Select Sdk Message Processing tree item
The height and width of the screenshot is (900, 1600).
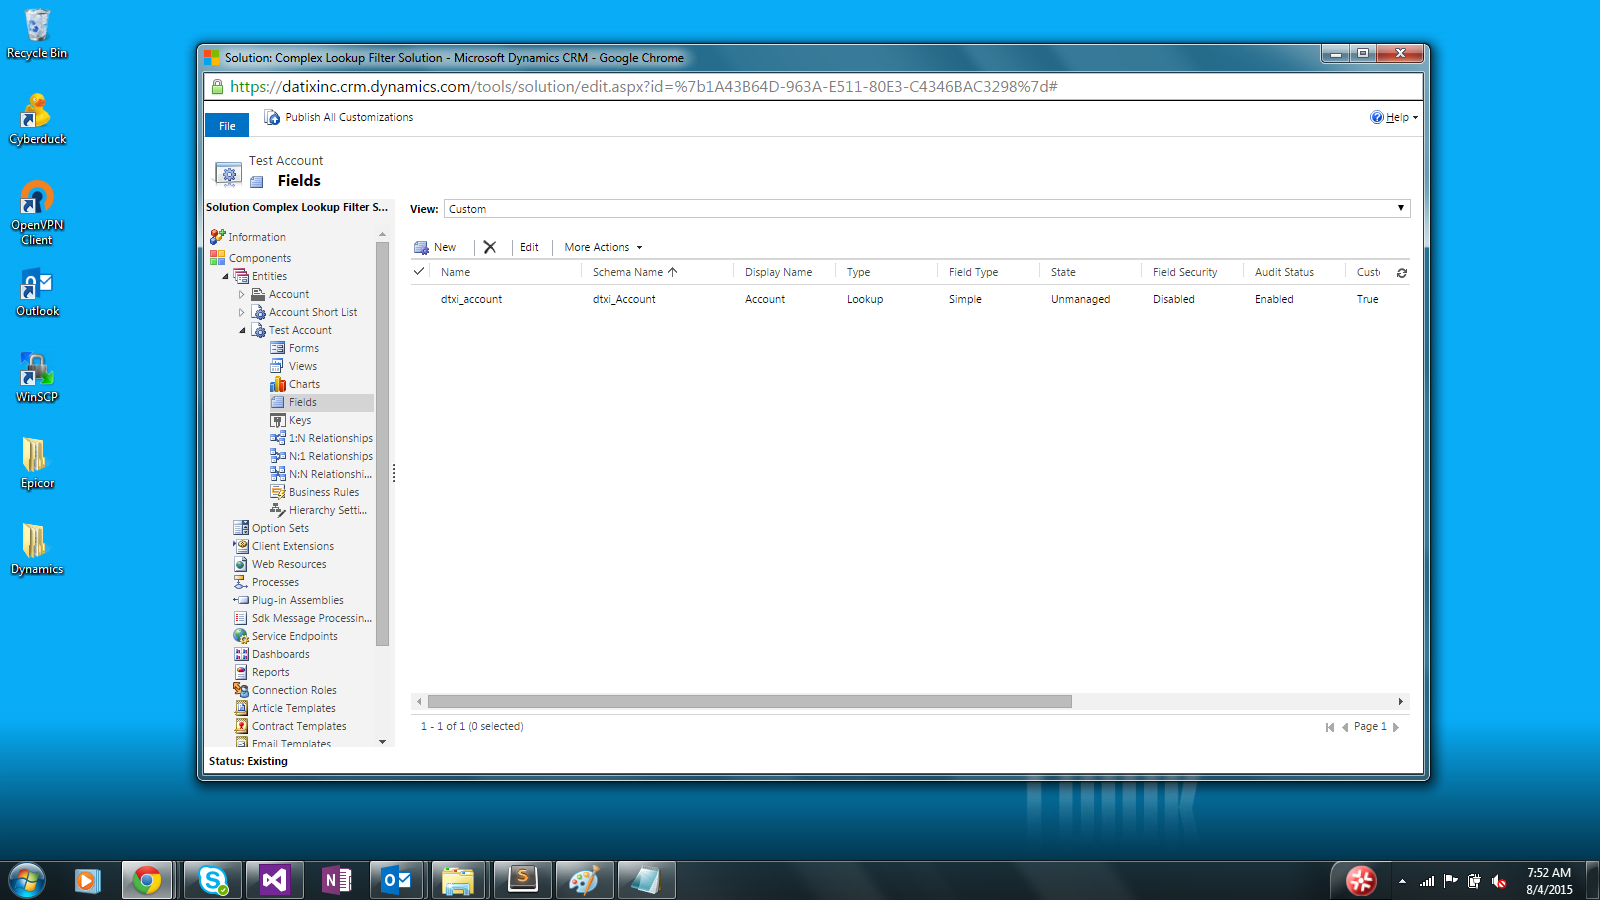312,618
